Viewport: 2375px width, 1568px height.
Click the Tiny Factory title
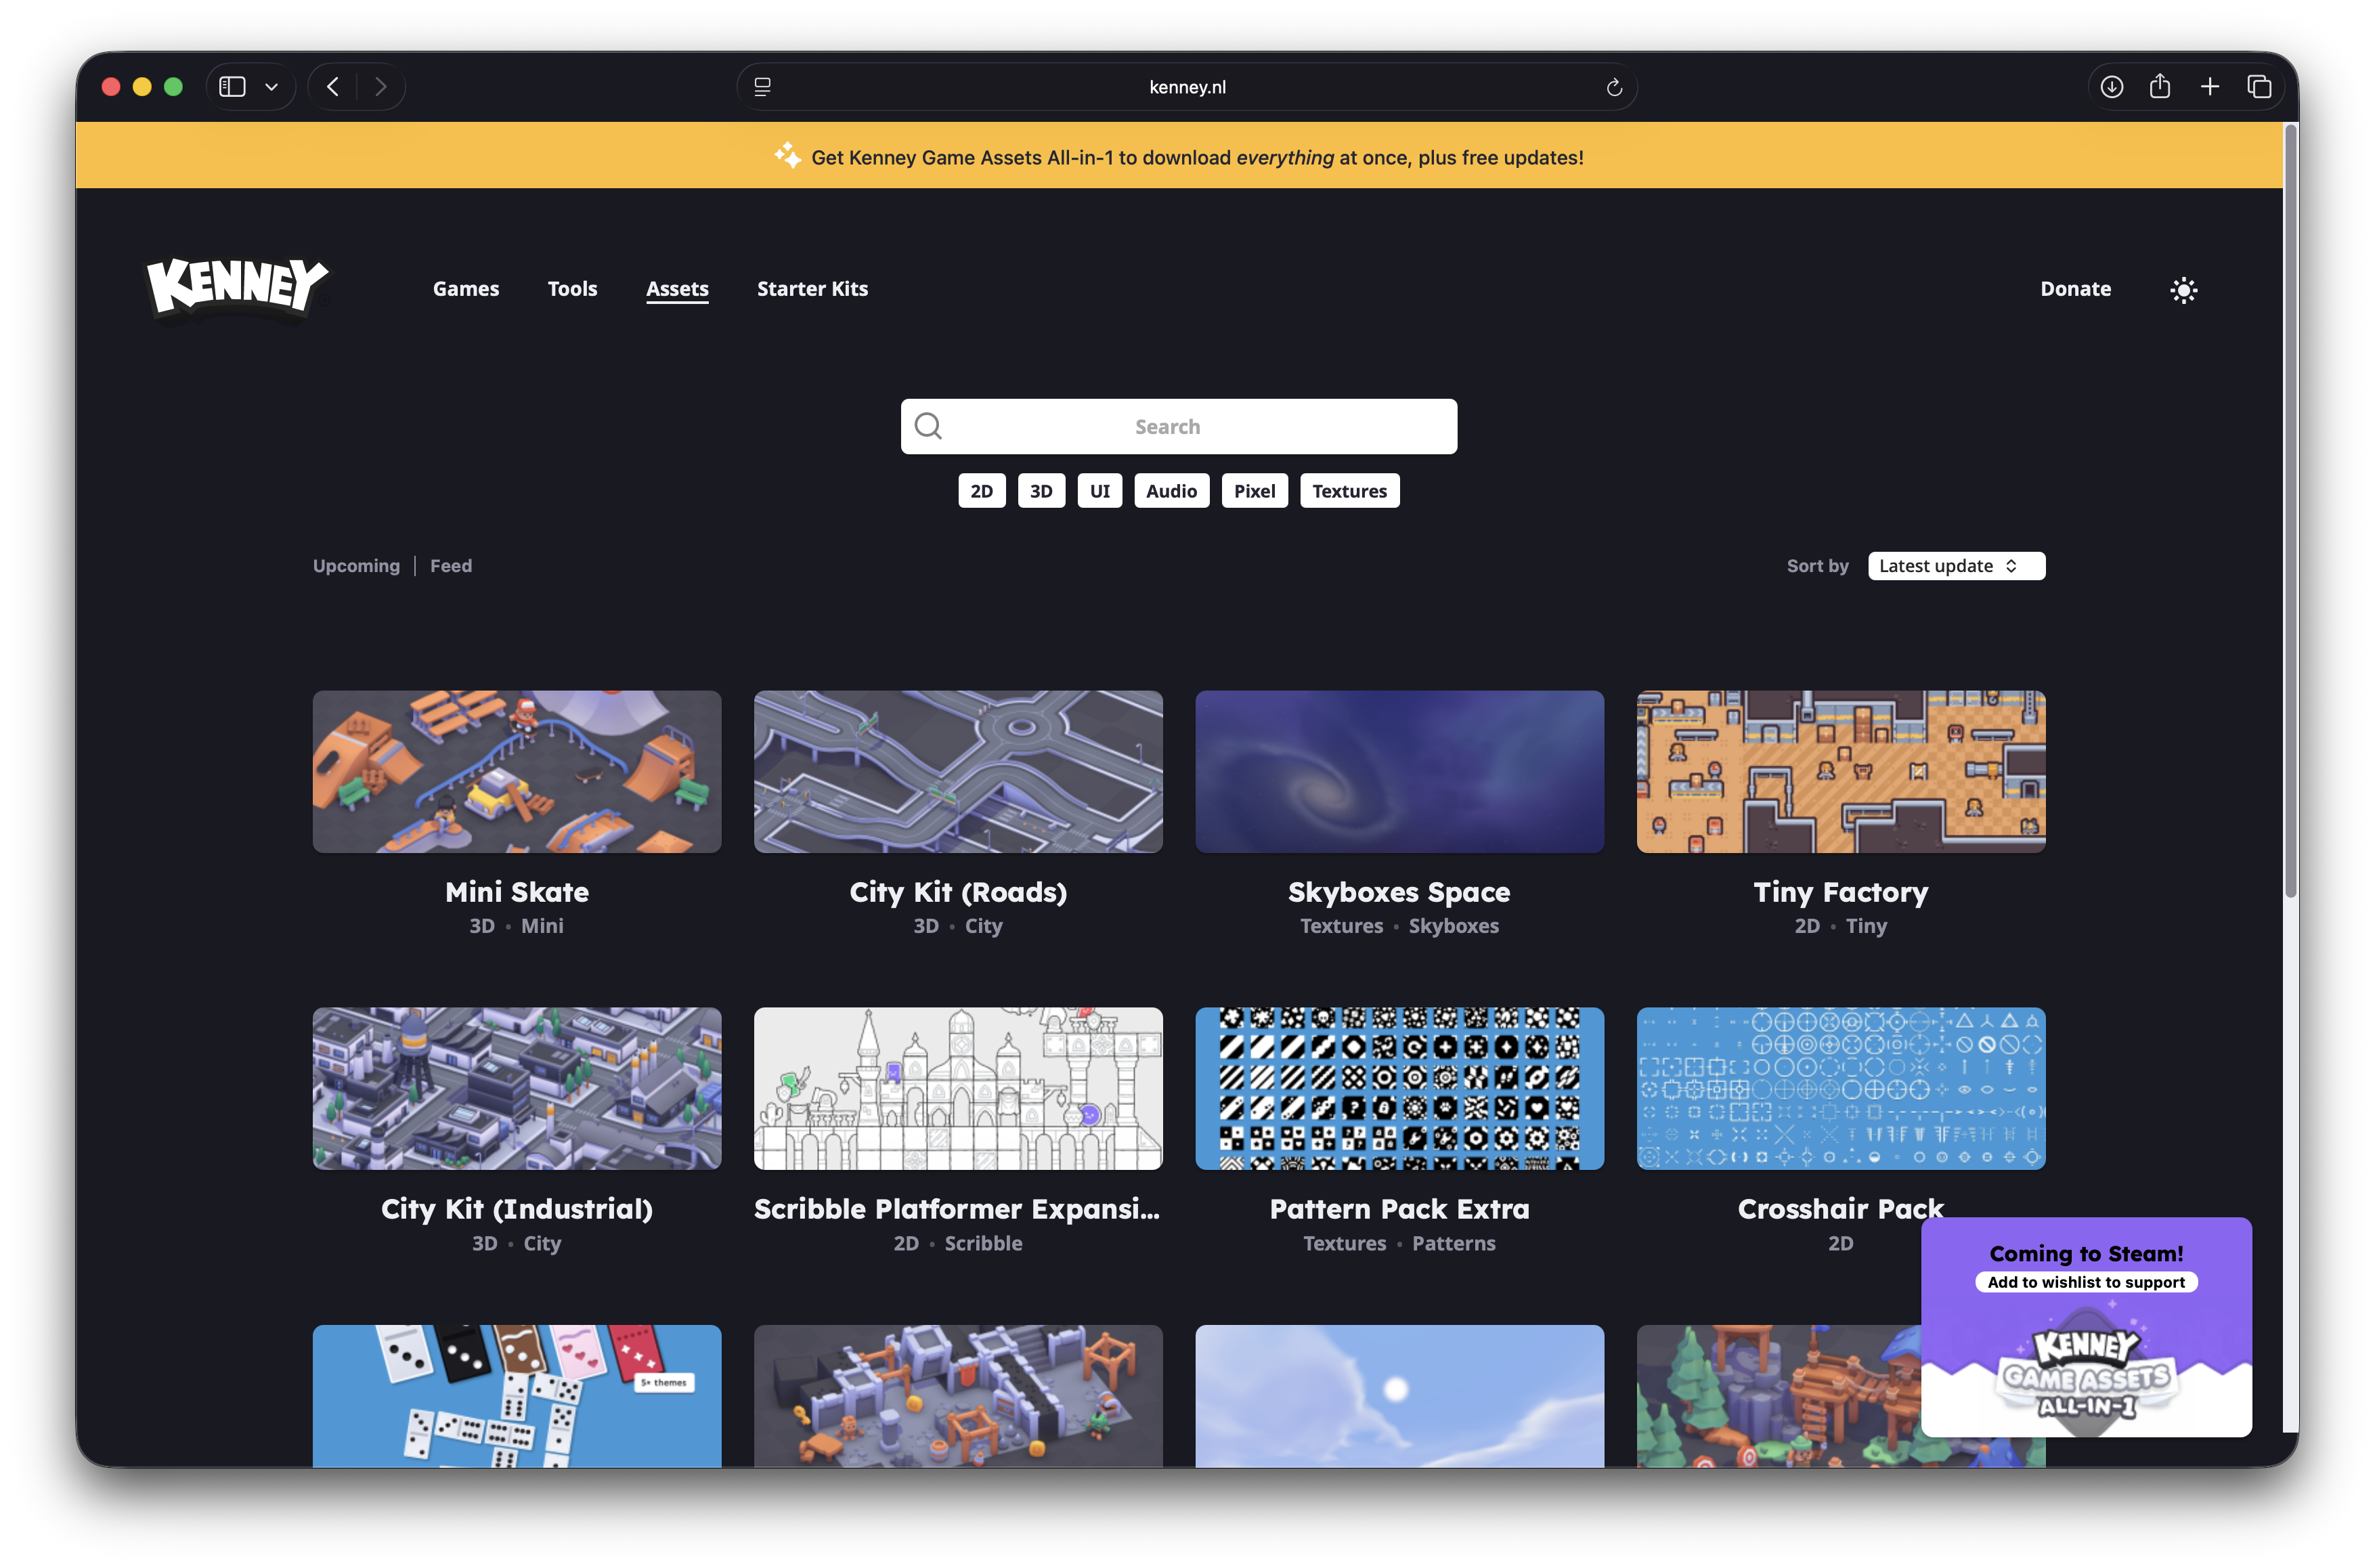pos(1840,892)
